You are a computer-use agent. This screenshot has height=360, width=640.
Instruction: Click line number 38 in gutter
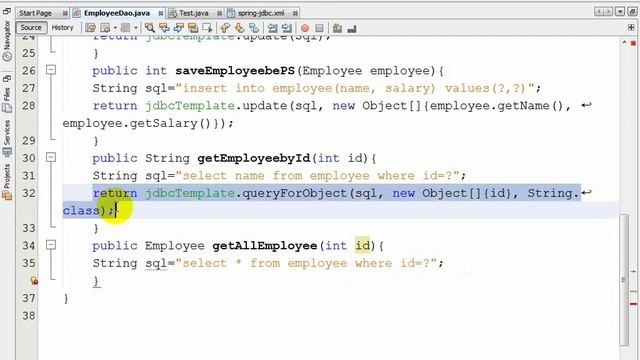click(x=29, y=316)
